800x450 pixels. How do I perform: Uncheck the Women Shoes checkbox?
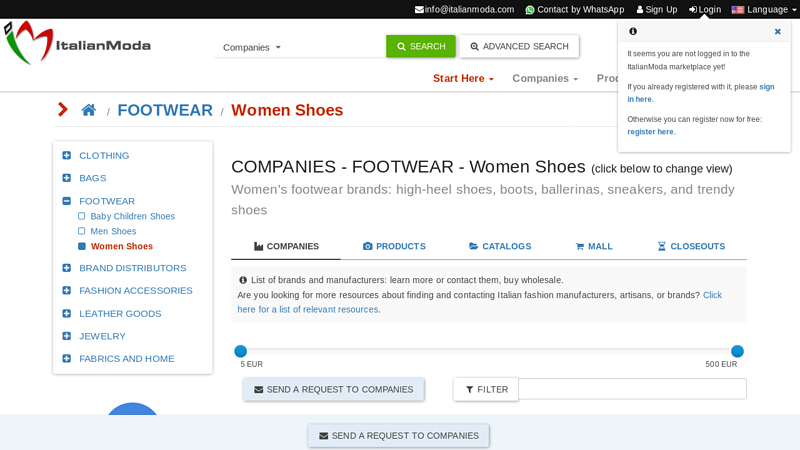coord(82,246)
